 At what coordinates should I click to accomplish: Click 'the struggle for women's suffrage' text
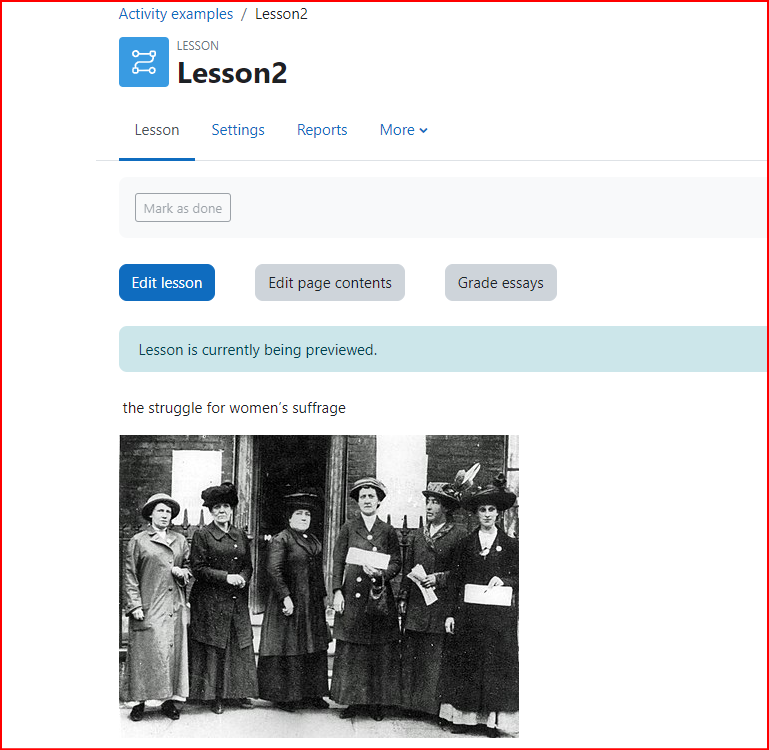click(234, 408)
